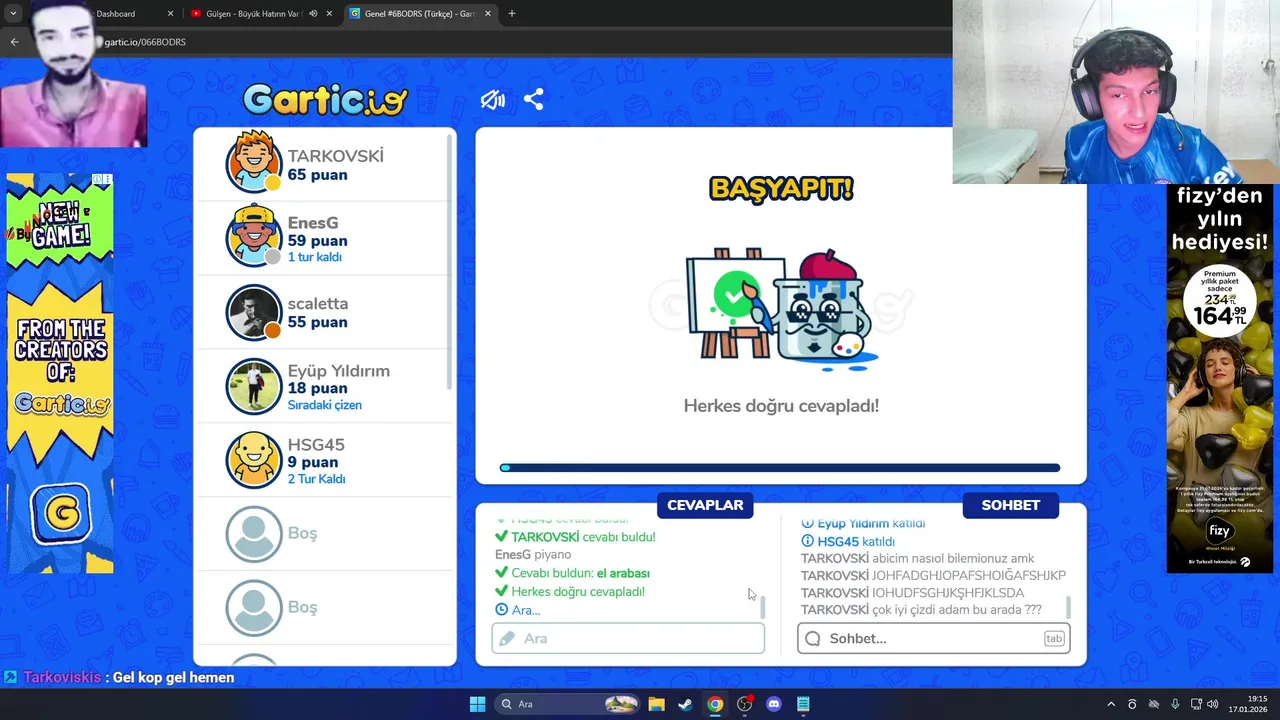Viewport: 1280px width, 720px height.
Task: Open the Notepad taskbar icon
Action: pyautogui.click(x=803, y=704)
